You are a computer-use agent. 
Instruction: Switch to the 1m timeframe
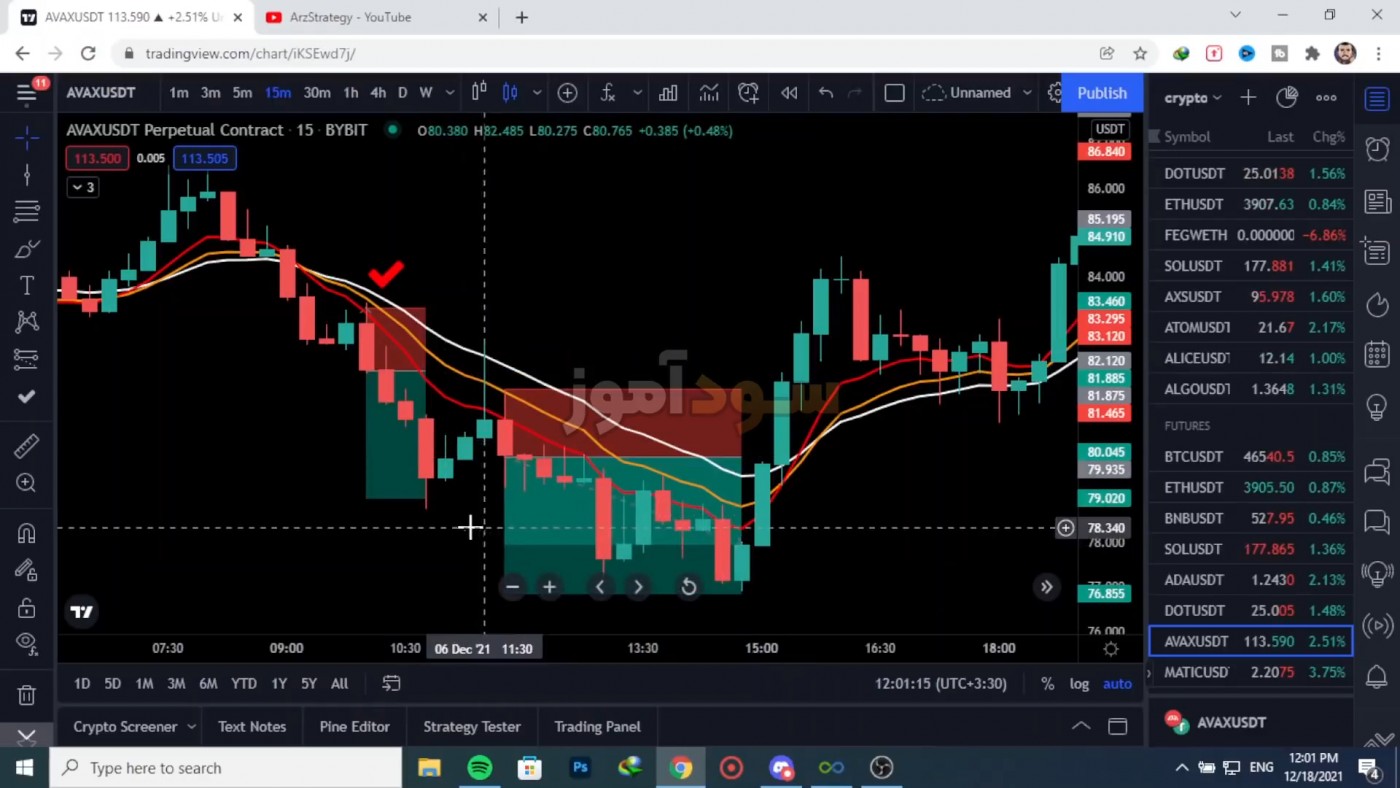click(x=179, y=93)
